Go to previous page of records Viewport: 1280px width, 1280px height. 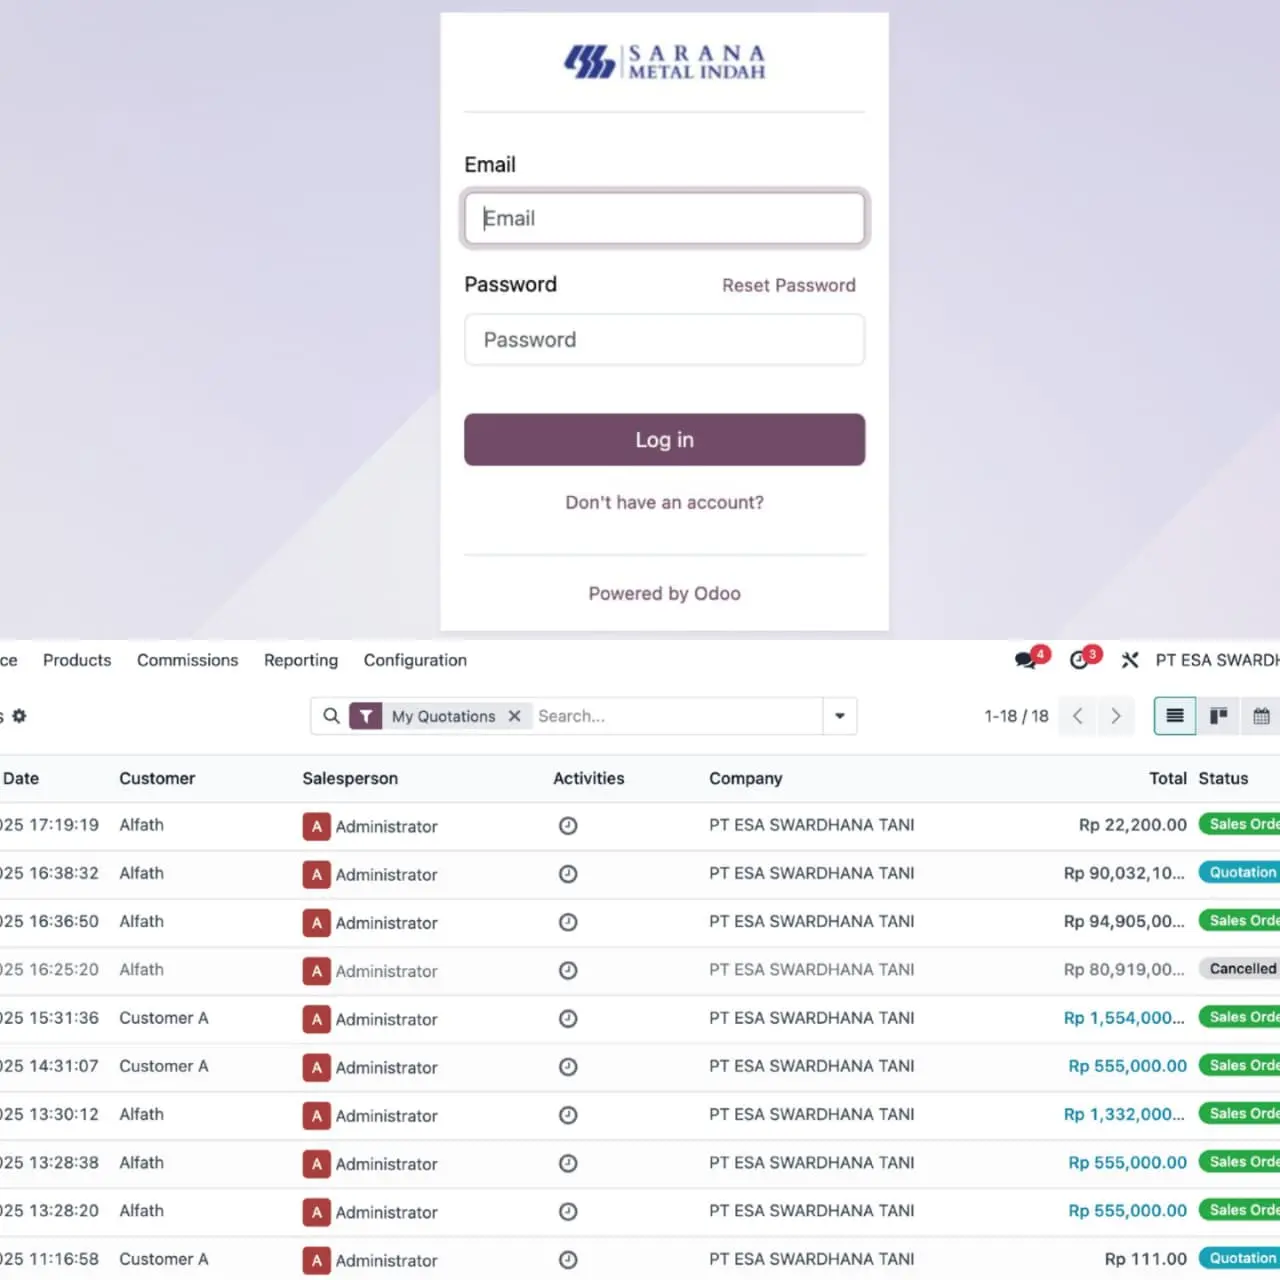[1078, 716]
